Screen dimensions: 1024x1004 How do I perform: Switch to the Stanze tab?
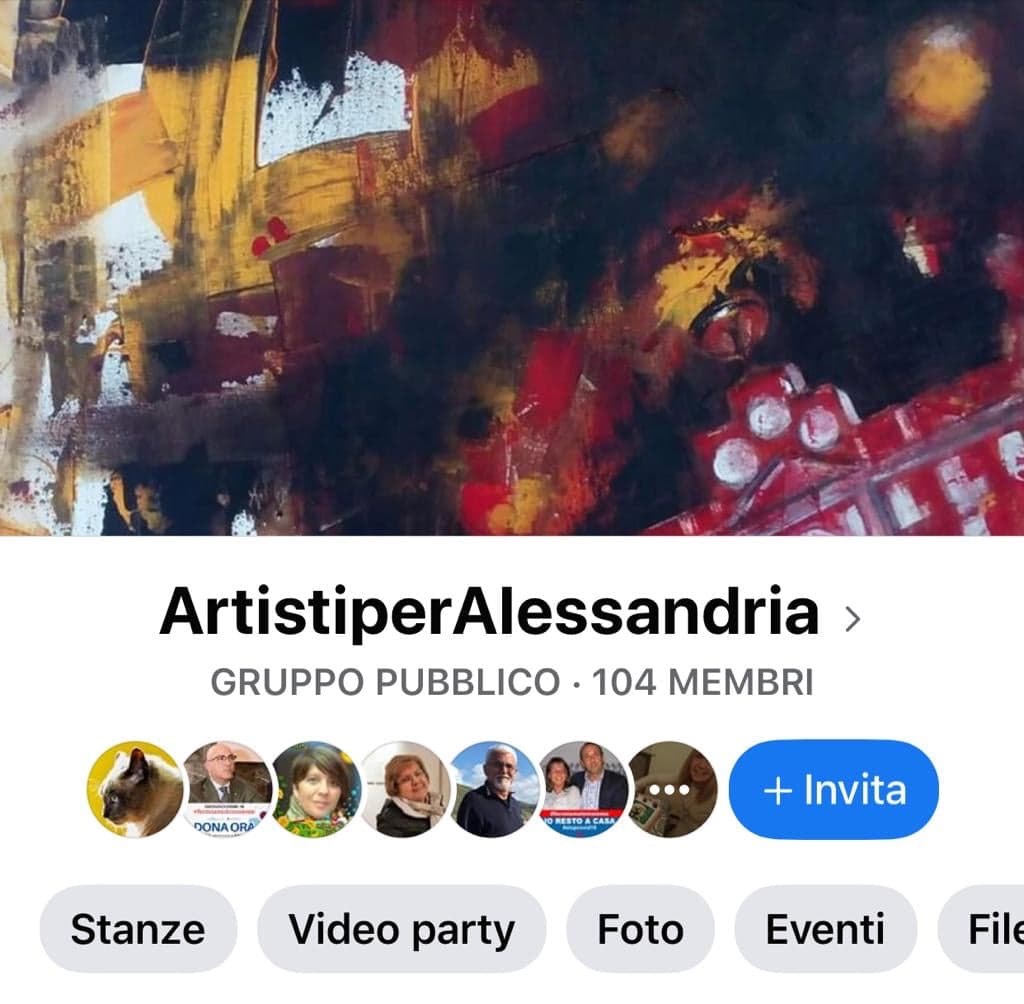138,928
